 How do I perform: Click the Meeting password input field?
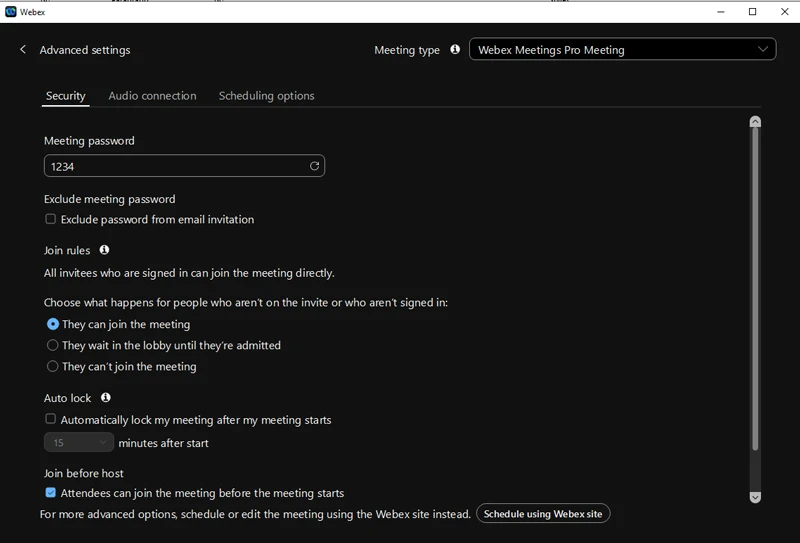coord(184,166)
